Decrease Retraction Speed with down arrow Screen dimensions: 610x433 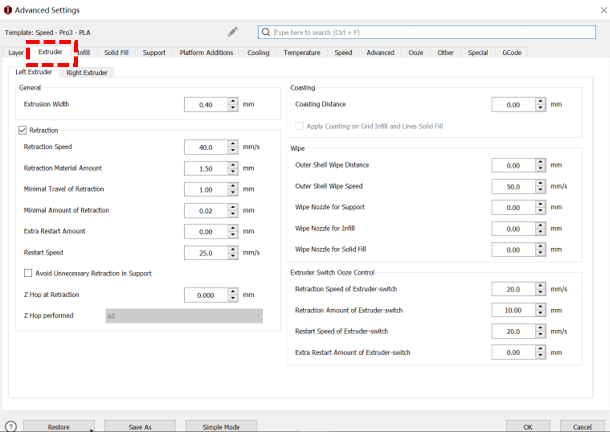[233, 150]
